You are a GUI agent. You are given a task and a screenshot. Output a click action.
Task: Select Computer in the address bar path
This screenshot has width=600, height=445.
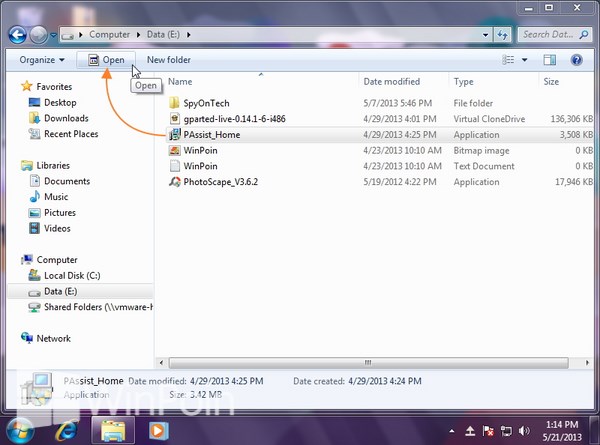pos(109,34)
